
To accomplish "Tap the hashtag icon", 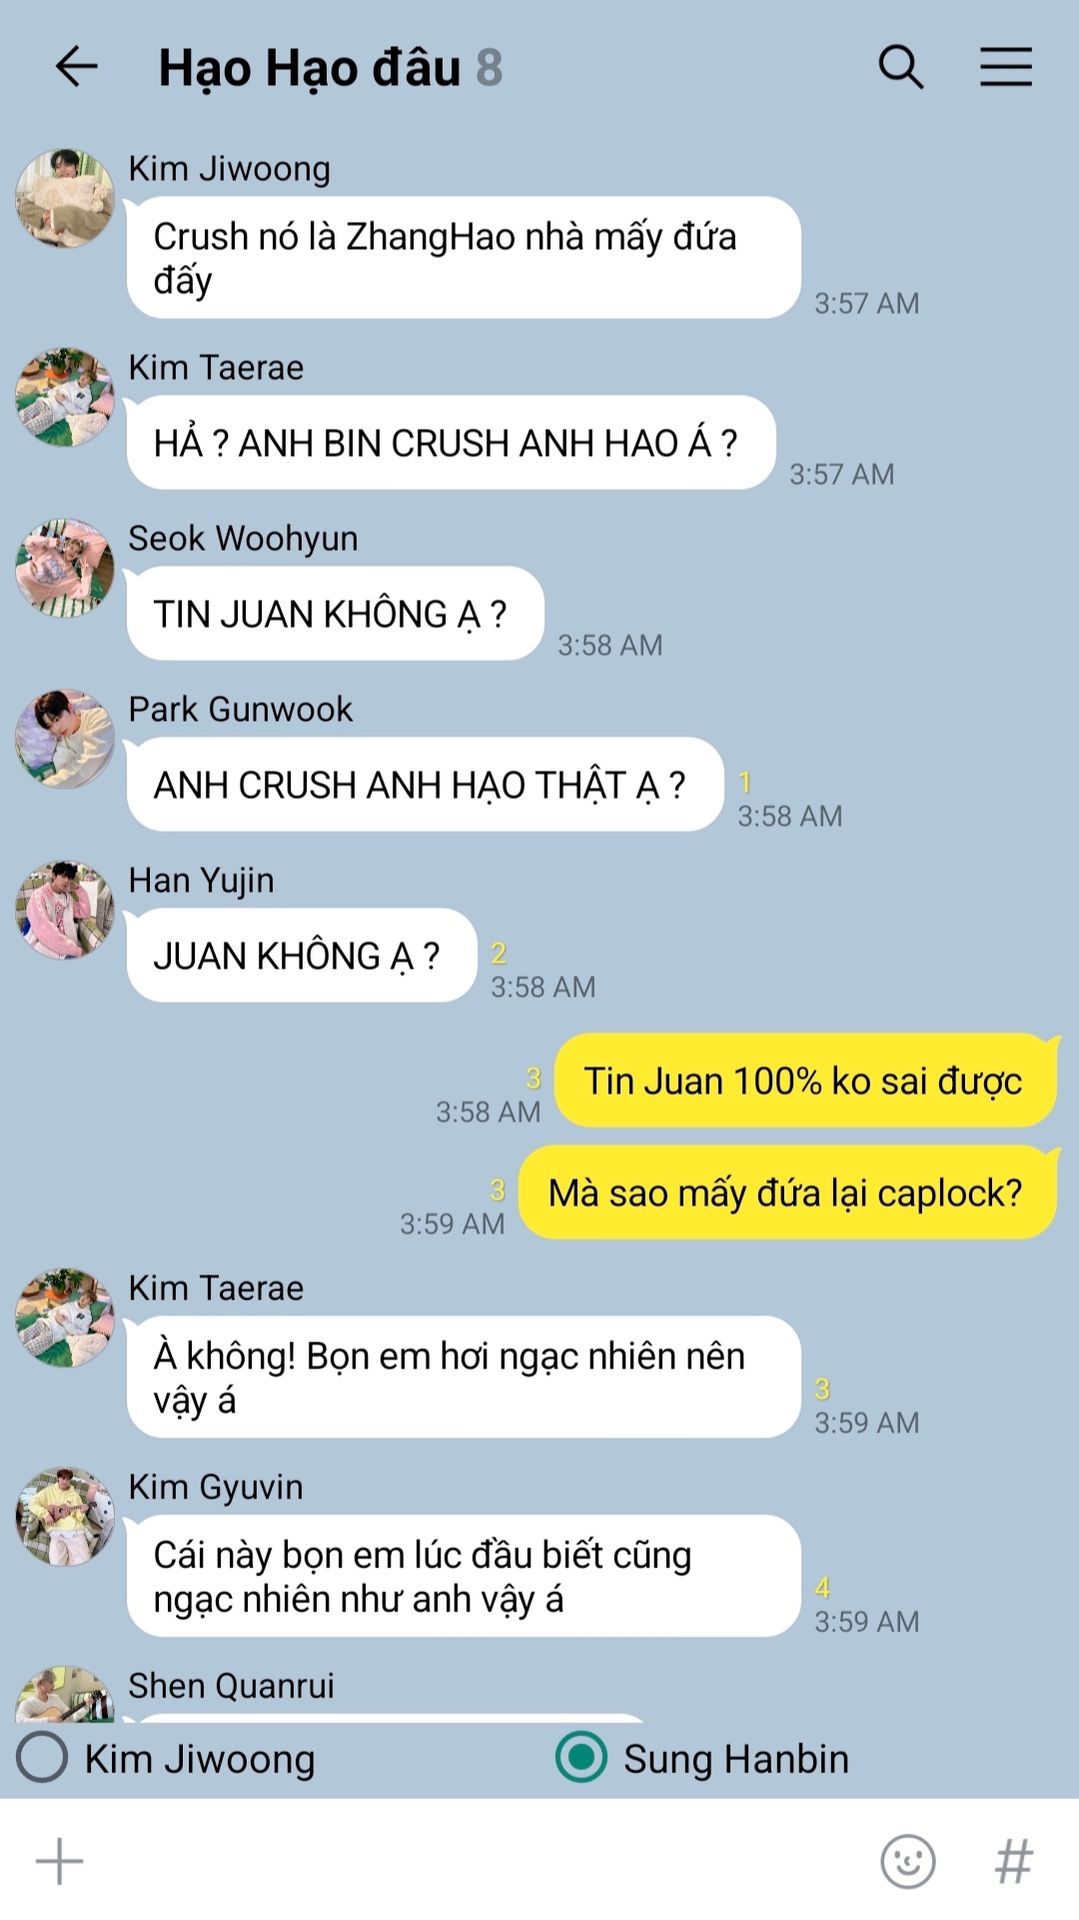I will (1013, 1861).
